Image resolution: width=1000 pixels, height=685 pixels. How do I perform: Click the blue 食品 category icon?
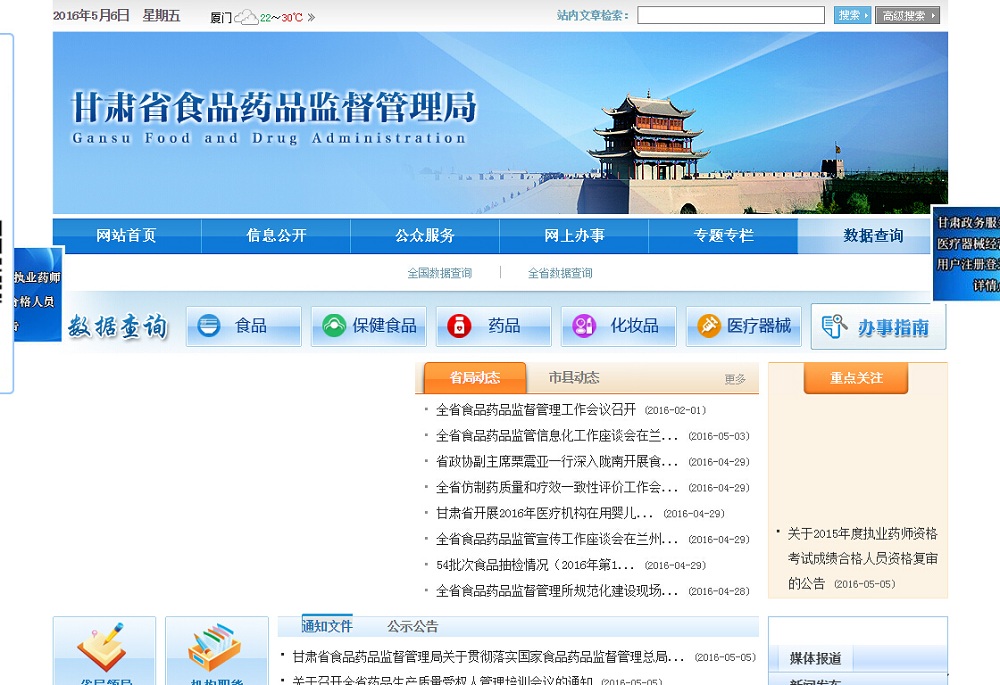pyautogui.click(x=208, y=325)
